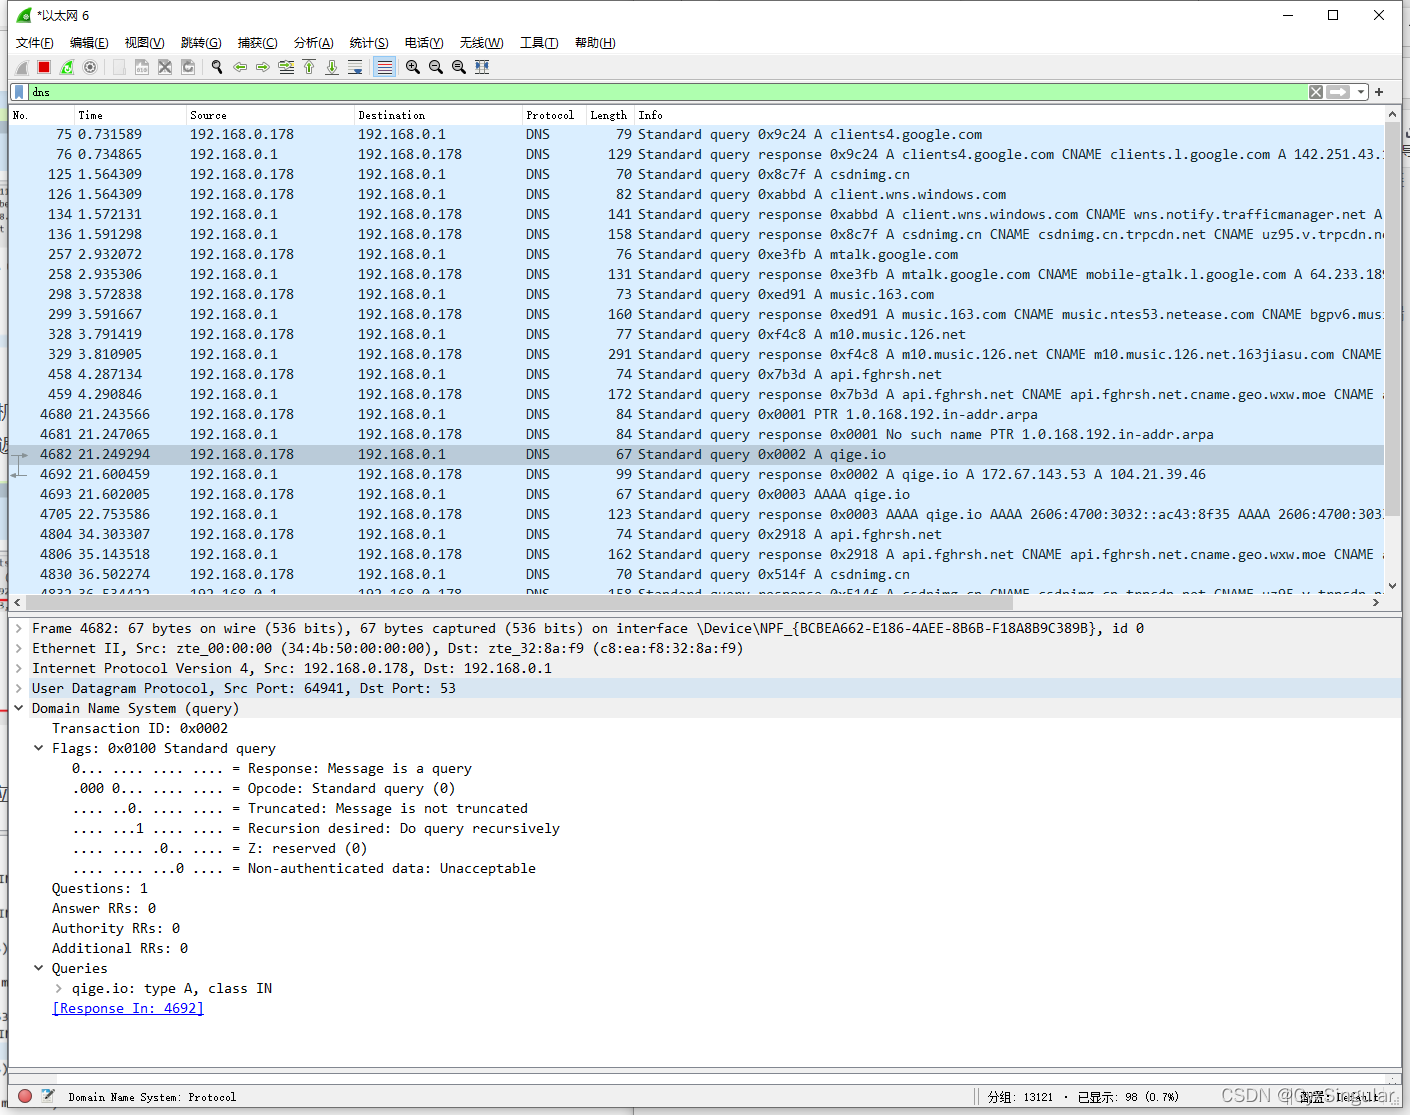Open the 分析(A) menu

pyautogui.click(x=313, y=43)
